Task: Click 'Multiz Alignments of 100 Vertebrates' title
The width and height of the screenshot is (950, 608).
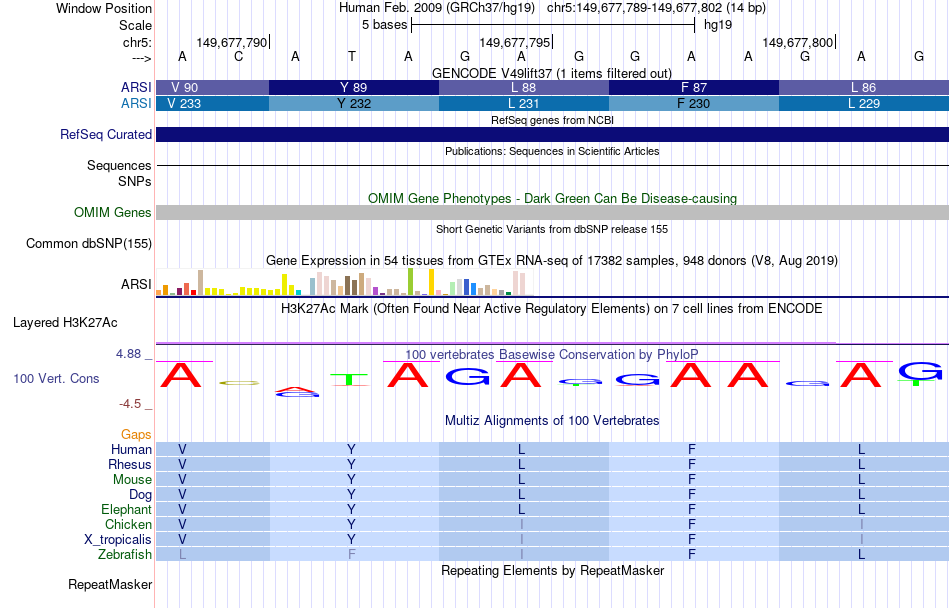Action: click(552, 420)
